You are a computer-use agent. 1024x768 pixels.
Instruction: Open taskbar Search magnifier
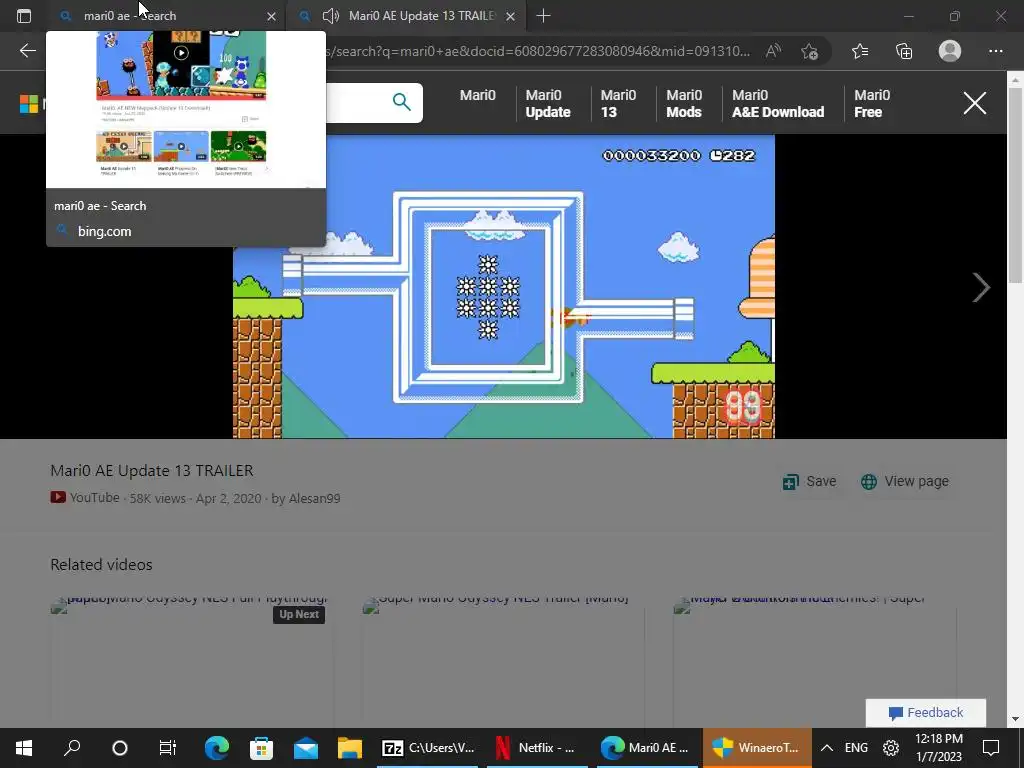click(x=72, y=748)
